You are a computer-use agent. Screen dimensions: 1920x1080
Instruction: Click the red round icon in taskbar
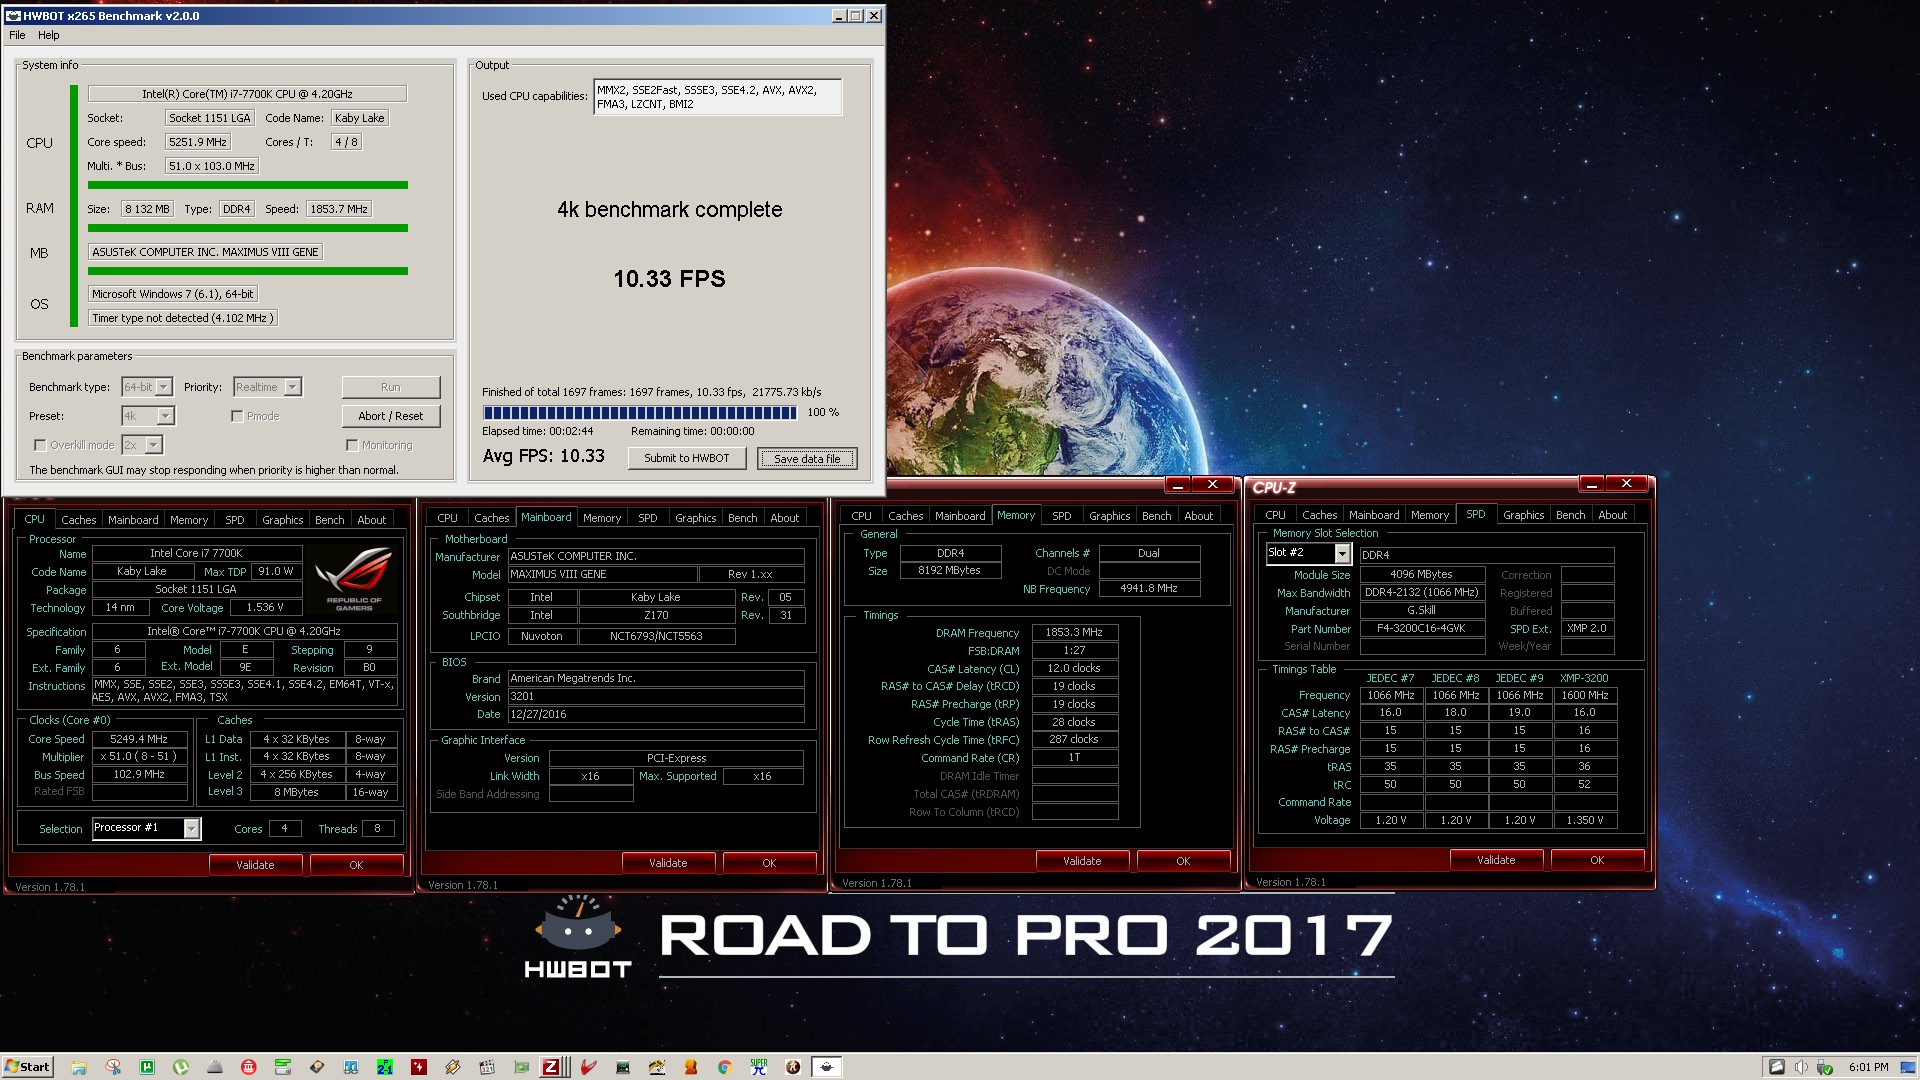pos(249,1067)
